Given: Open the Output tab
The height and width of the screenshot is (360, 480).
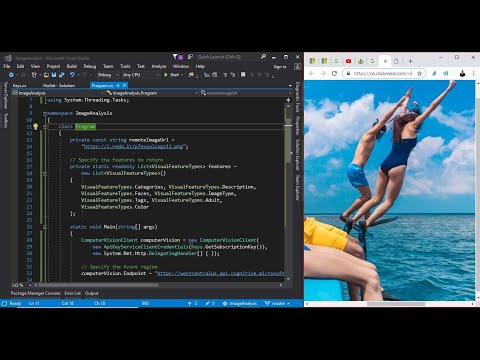Looking at the screenshot, I should click(91, 293).
